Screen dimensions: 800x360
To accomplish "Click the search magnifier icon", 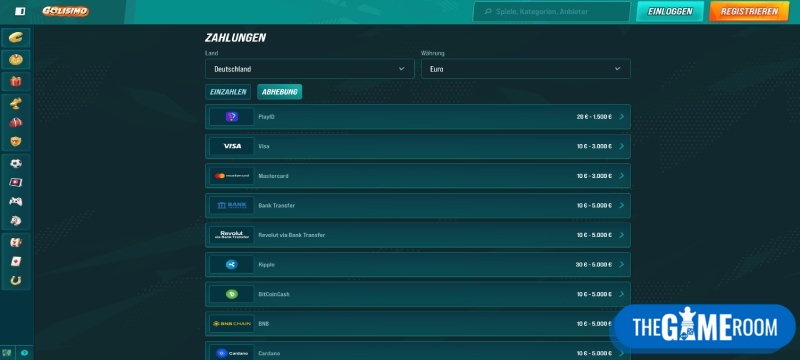I will [x=488, y=11].
